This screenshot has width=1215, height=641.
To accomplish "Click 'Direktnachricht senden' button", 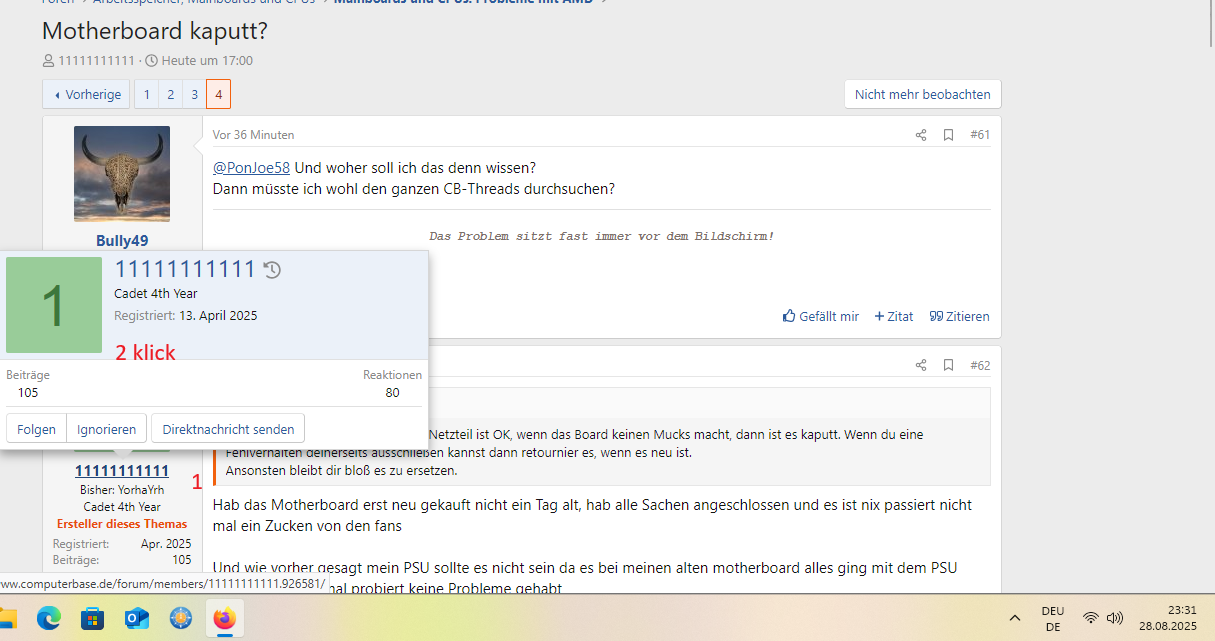I will pos(228,429).
